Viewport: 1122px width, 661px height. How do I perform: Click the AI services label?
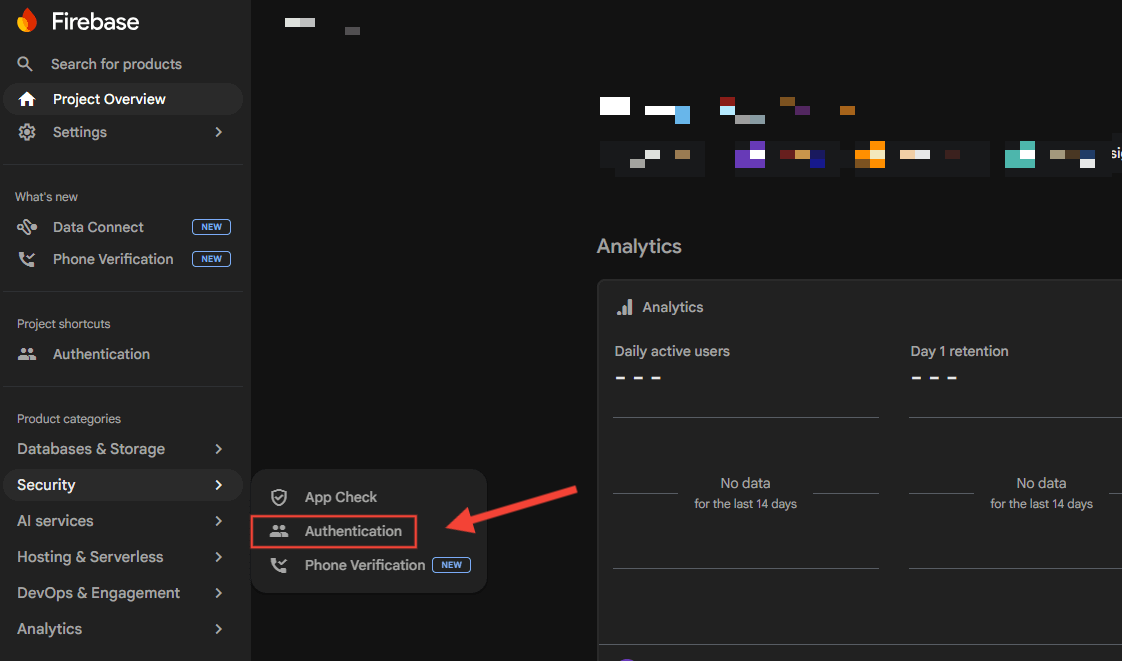click(x=55, y=521)
